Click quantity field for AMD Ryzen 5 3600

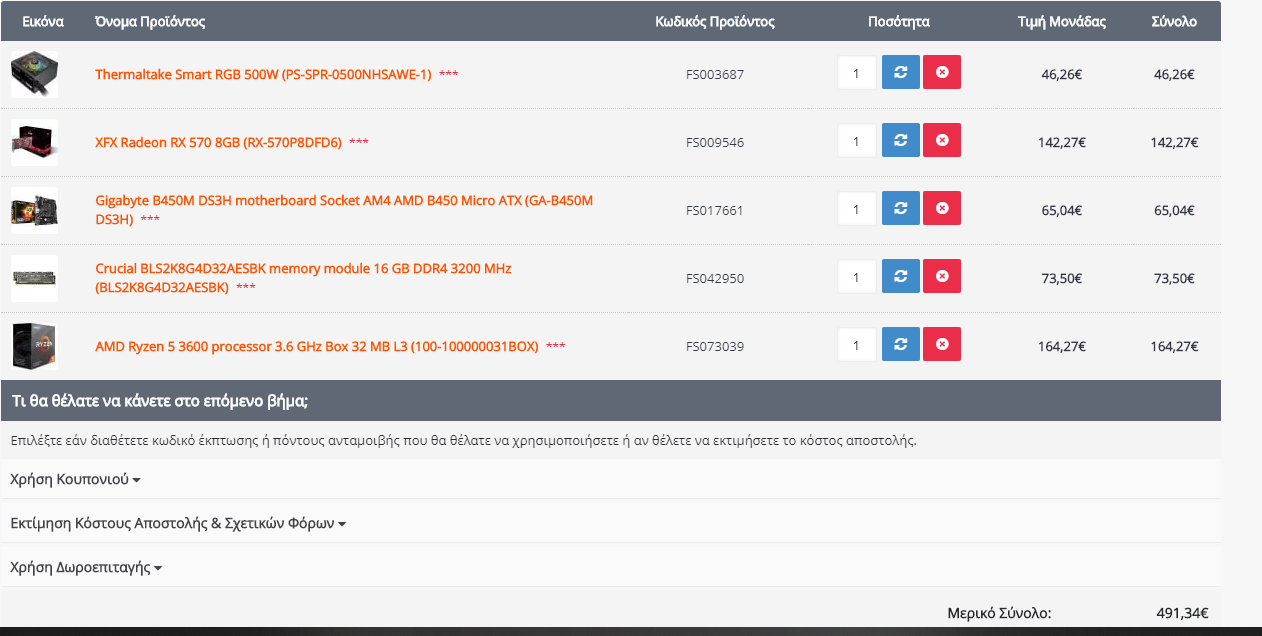(x=856, y=345)
